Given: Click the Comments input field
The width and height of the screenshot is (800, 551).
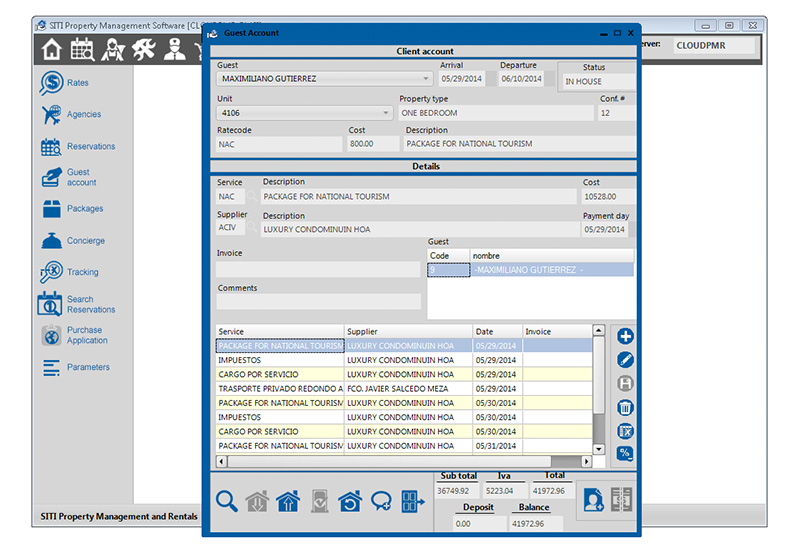Looking at the screenshot, I should (x=319, y=302).
